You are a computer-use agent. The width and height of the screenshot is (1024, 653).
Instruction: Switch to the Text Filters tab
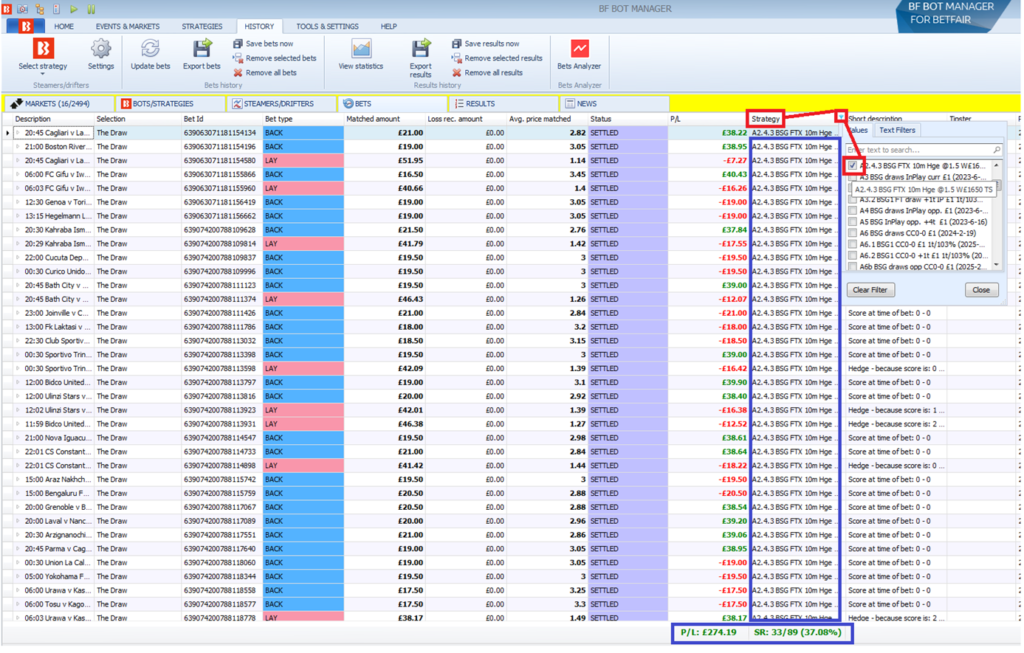pos(896,130)
